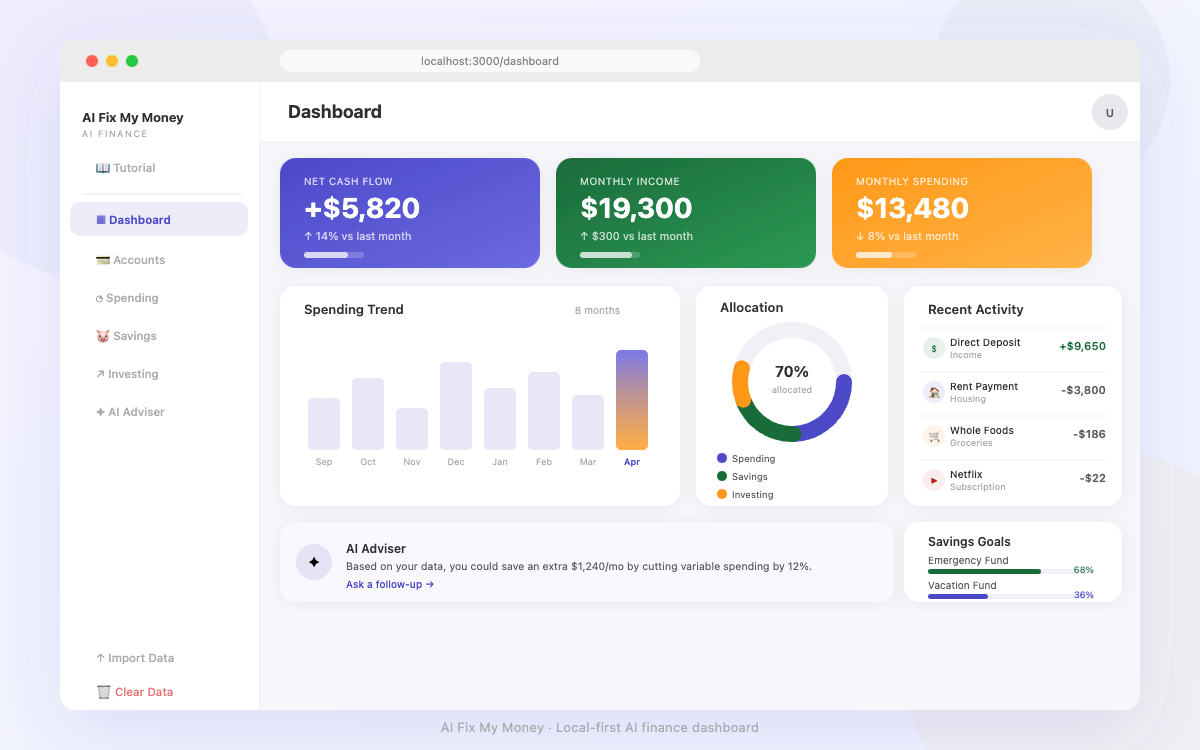Select the April bar in Spending Trend

pos(632,400)
